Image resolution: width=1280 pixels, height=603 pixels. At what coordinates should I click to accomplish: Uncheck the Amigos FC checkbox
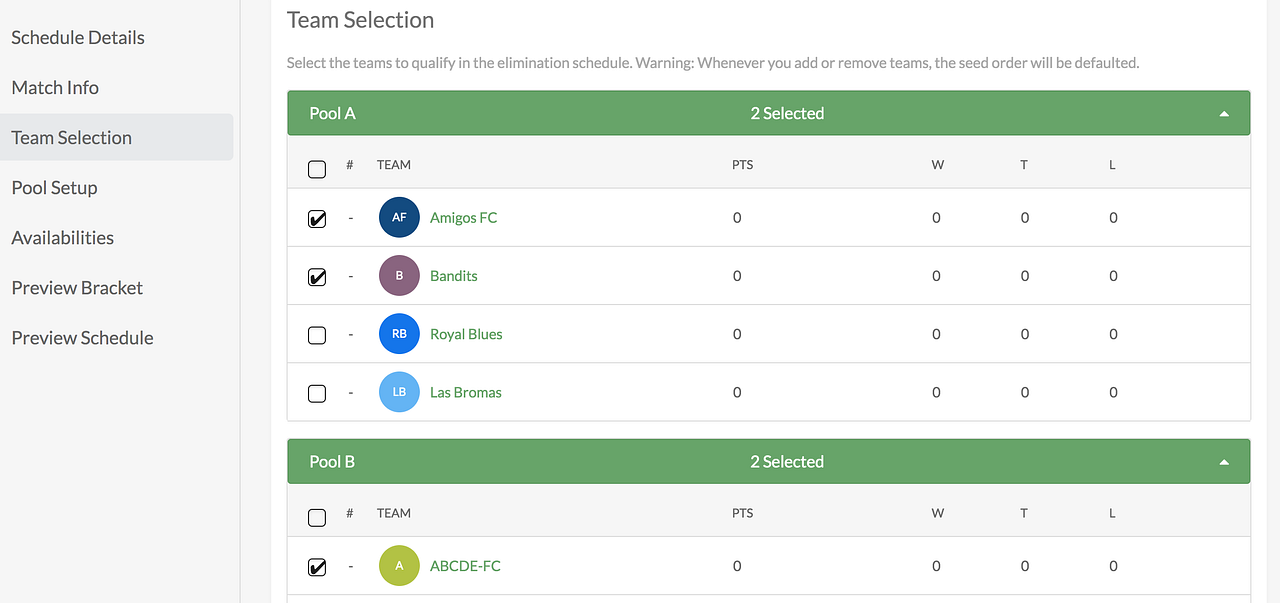[x=317, y=219]
